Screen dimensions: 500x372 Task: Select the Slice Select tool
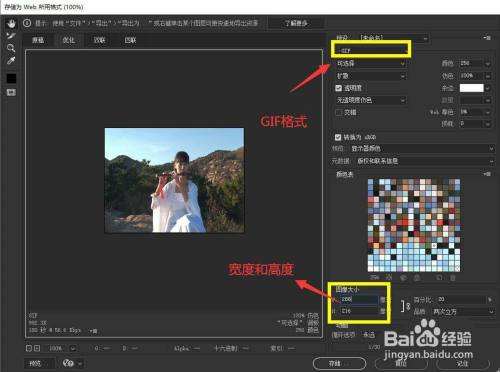[x=11, y=35]
